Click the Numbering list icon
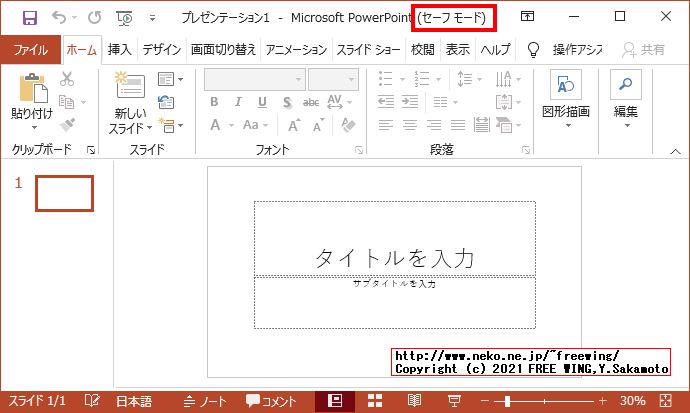 coord(422,79)
